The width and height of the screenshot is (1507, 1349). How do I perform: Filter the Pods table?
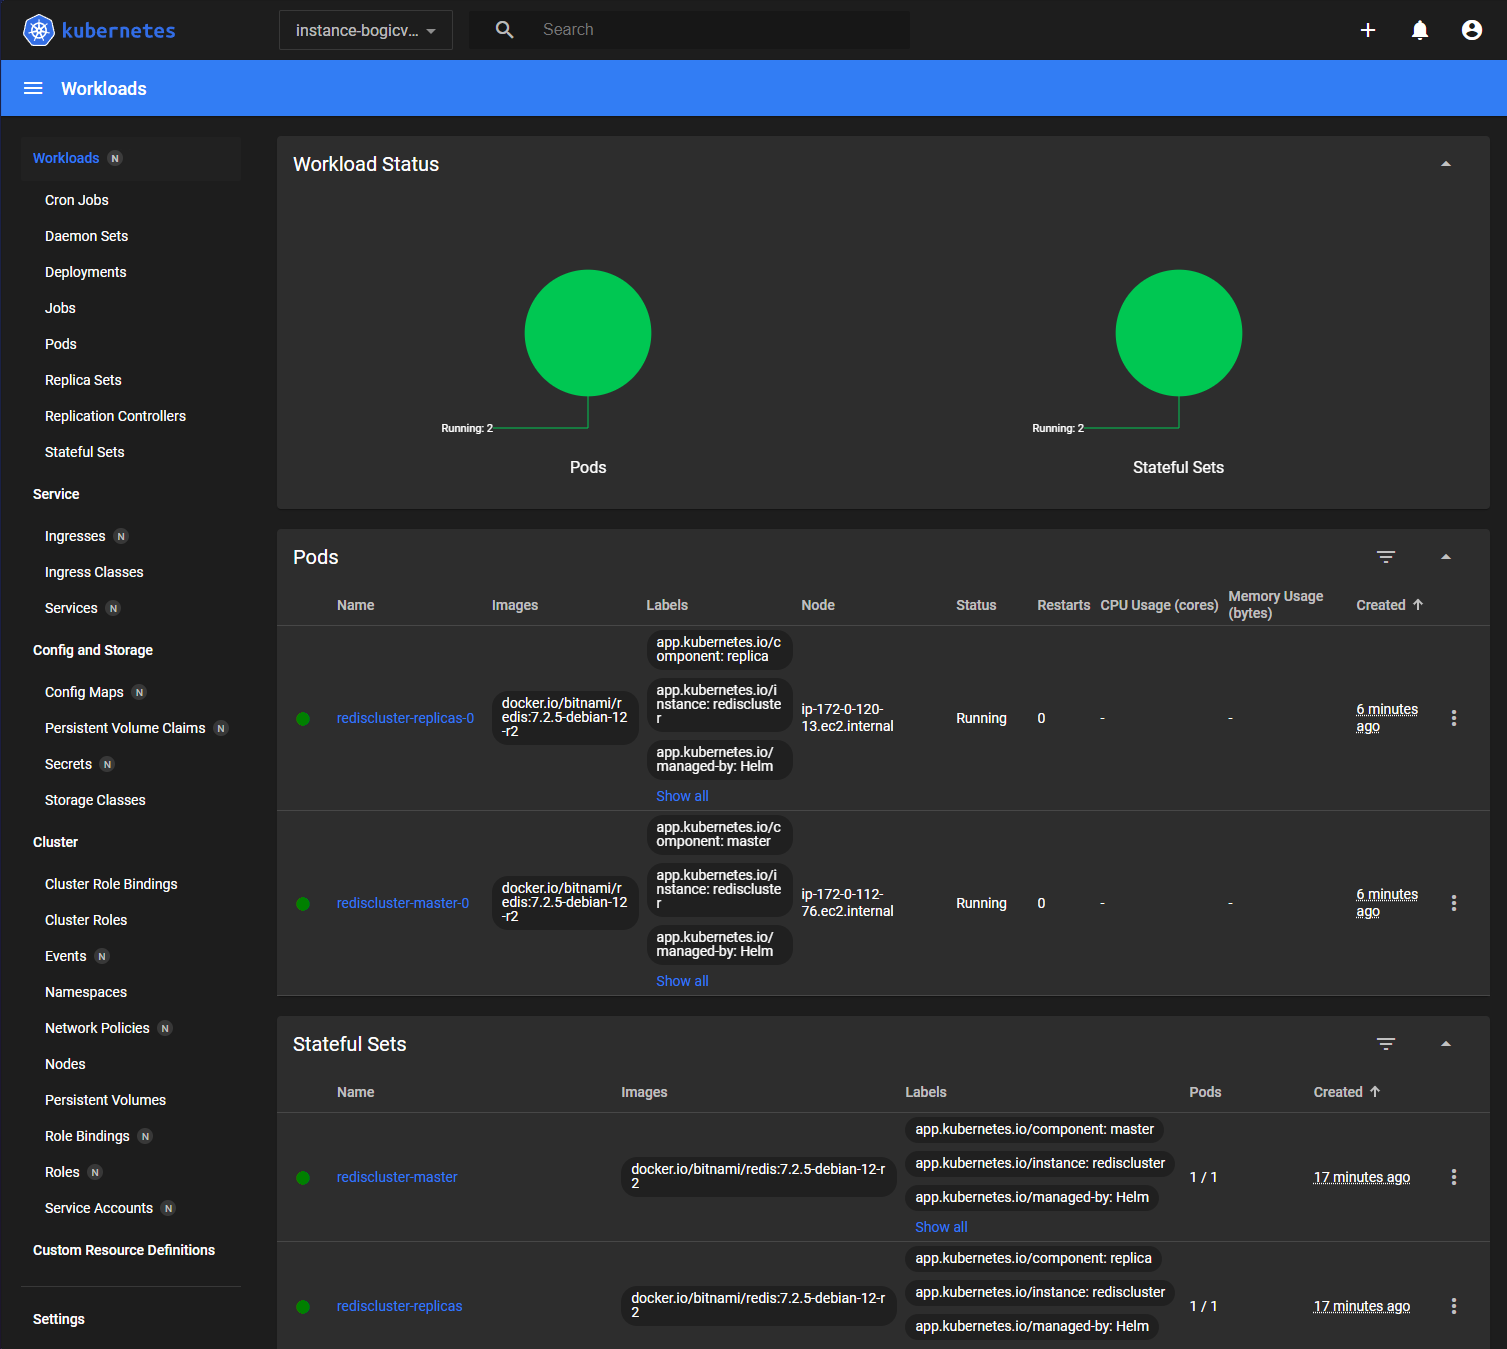coord(1386,557)
